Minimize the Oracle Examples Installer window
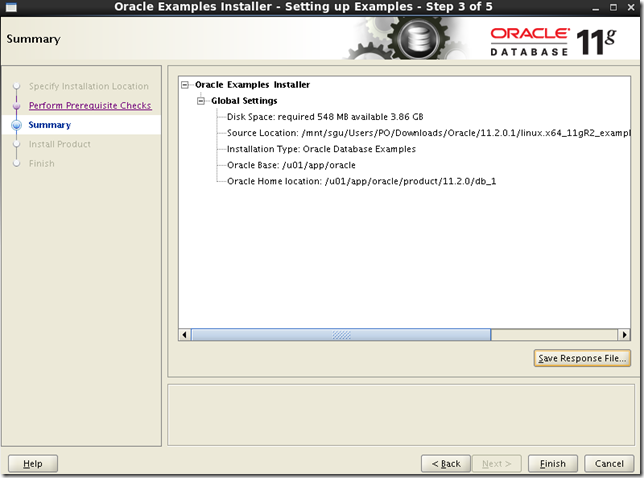The image size is (644, 478). coord(596,7)
